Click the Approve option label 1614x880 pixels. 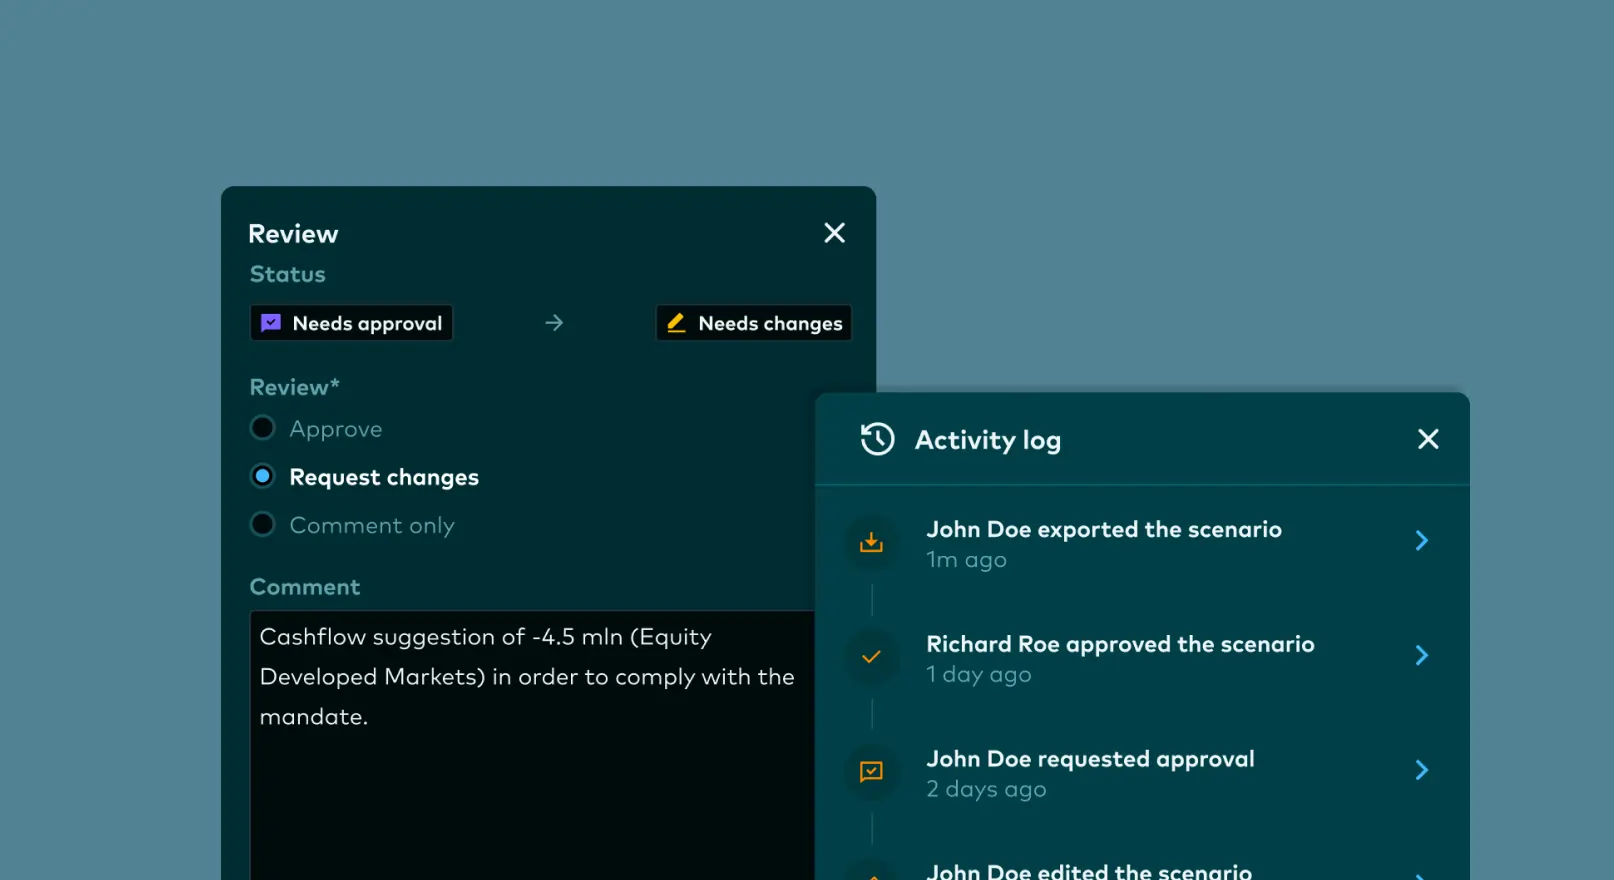(x=336, y=429)
